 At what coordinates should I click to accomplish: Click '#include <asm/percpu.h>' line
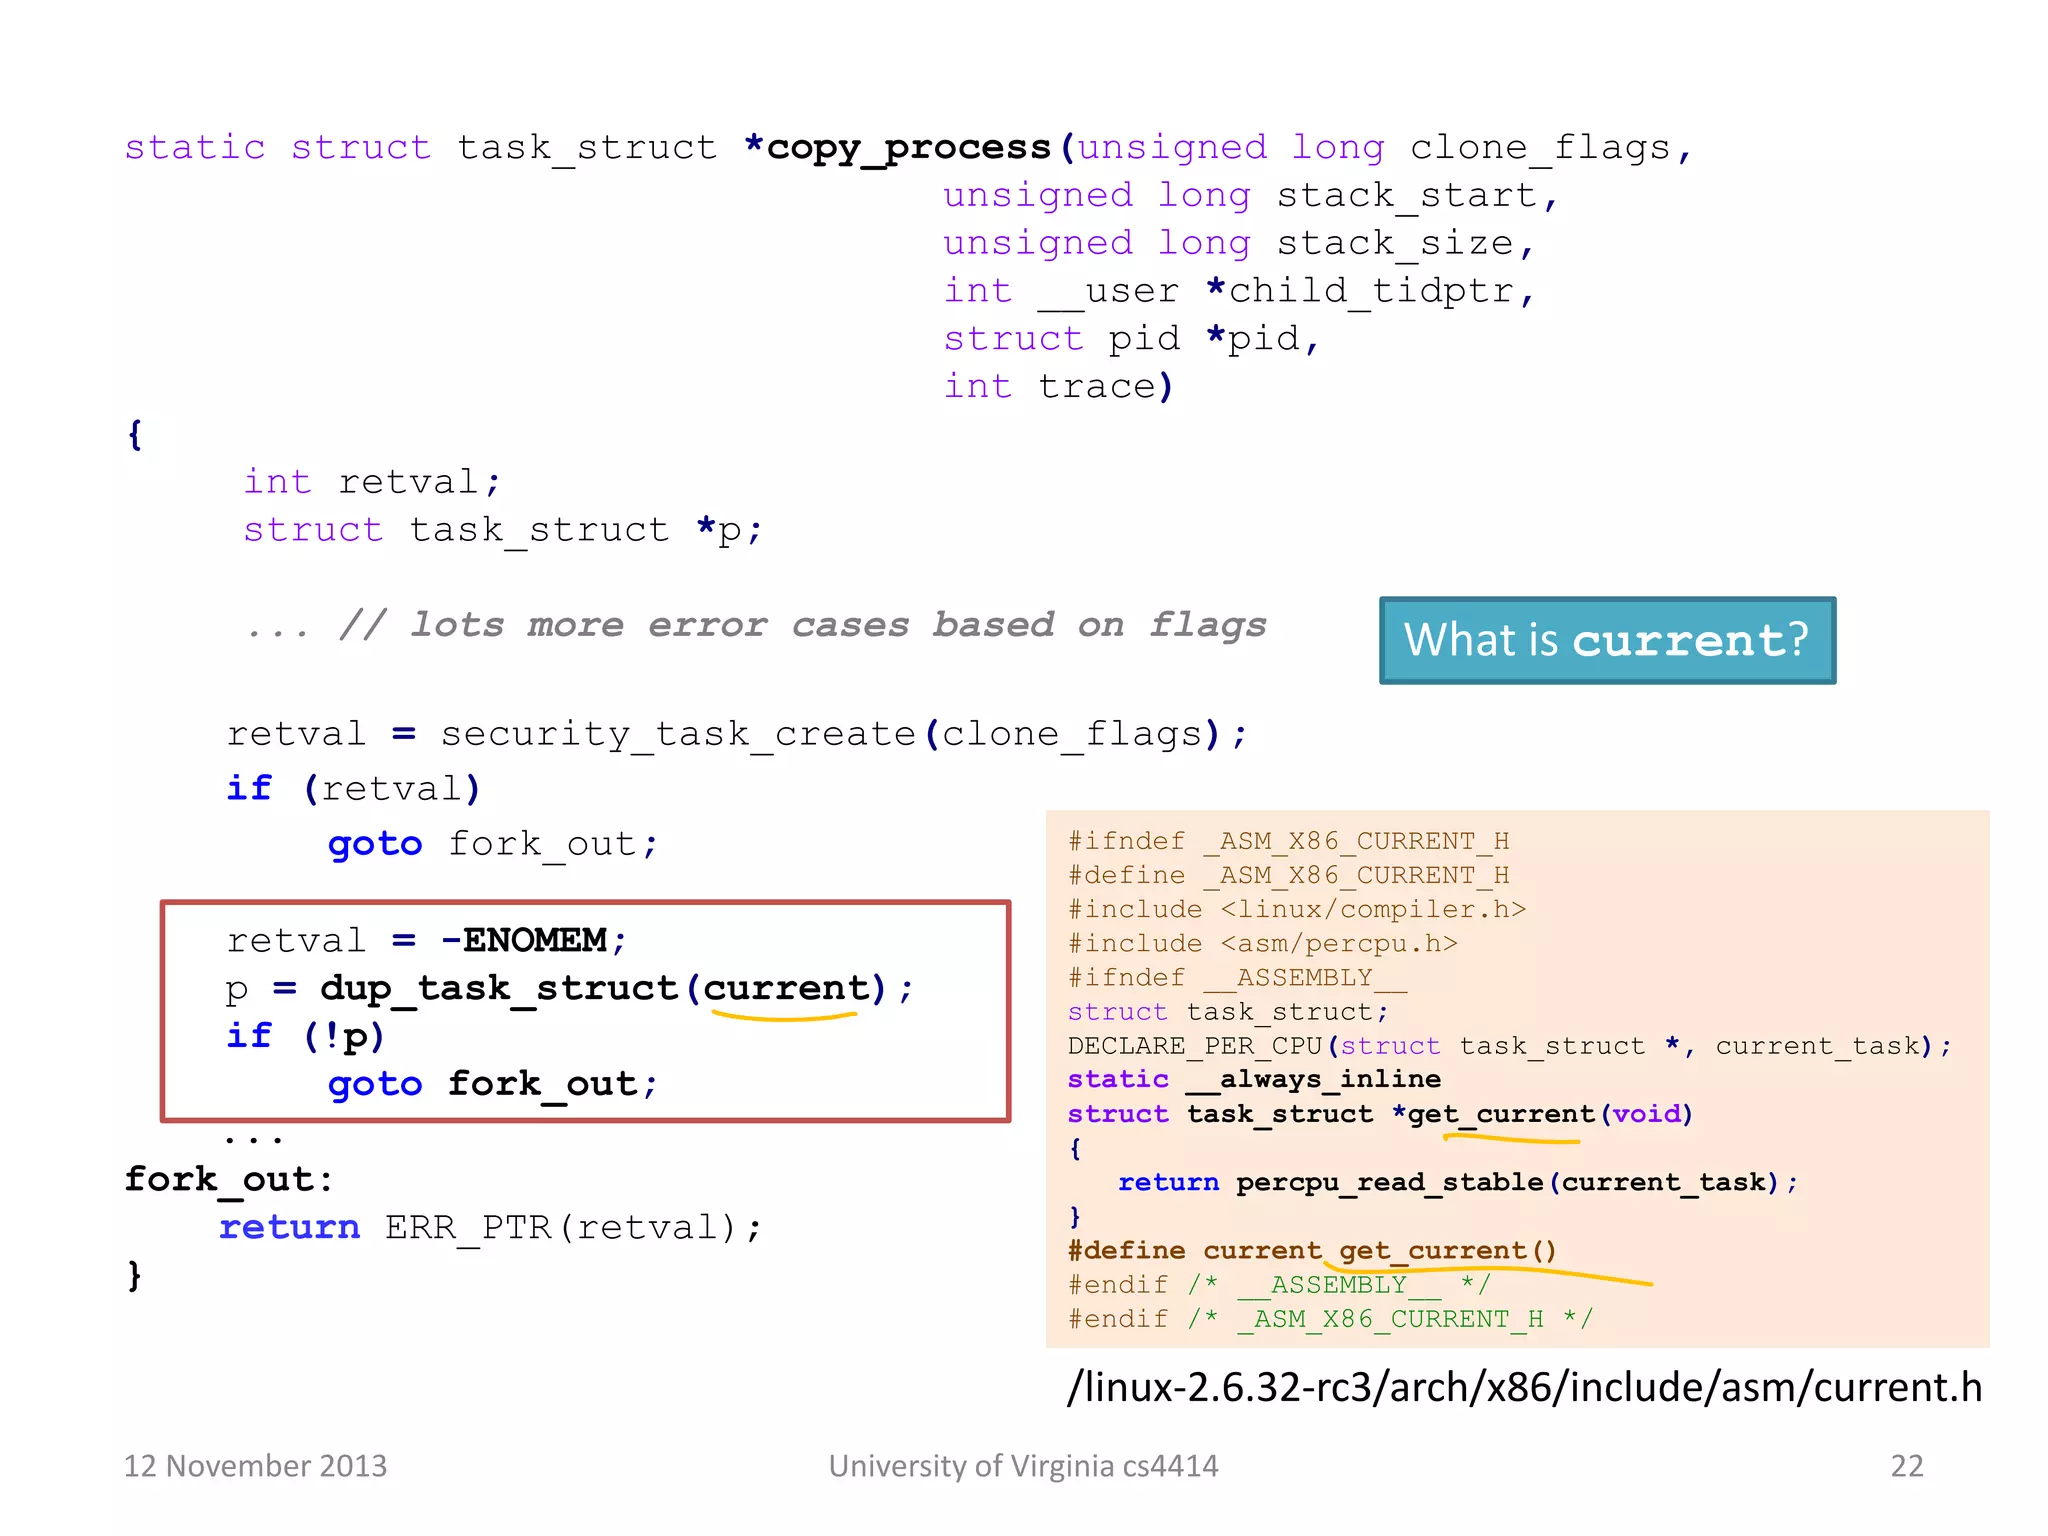(1263, 944)
